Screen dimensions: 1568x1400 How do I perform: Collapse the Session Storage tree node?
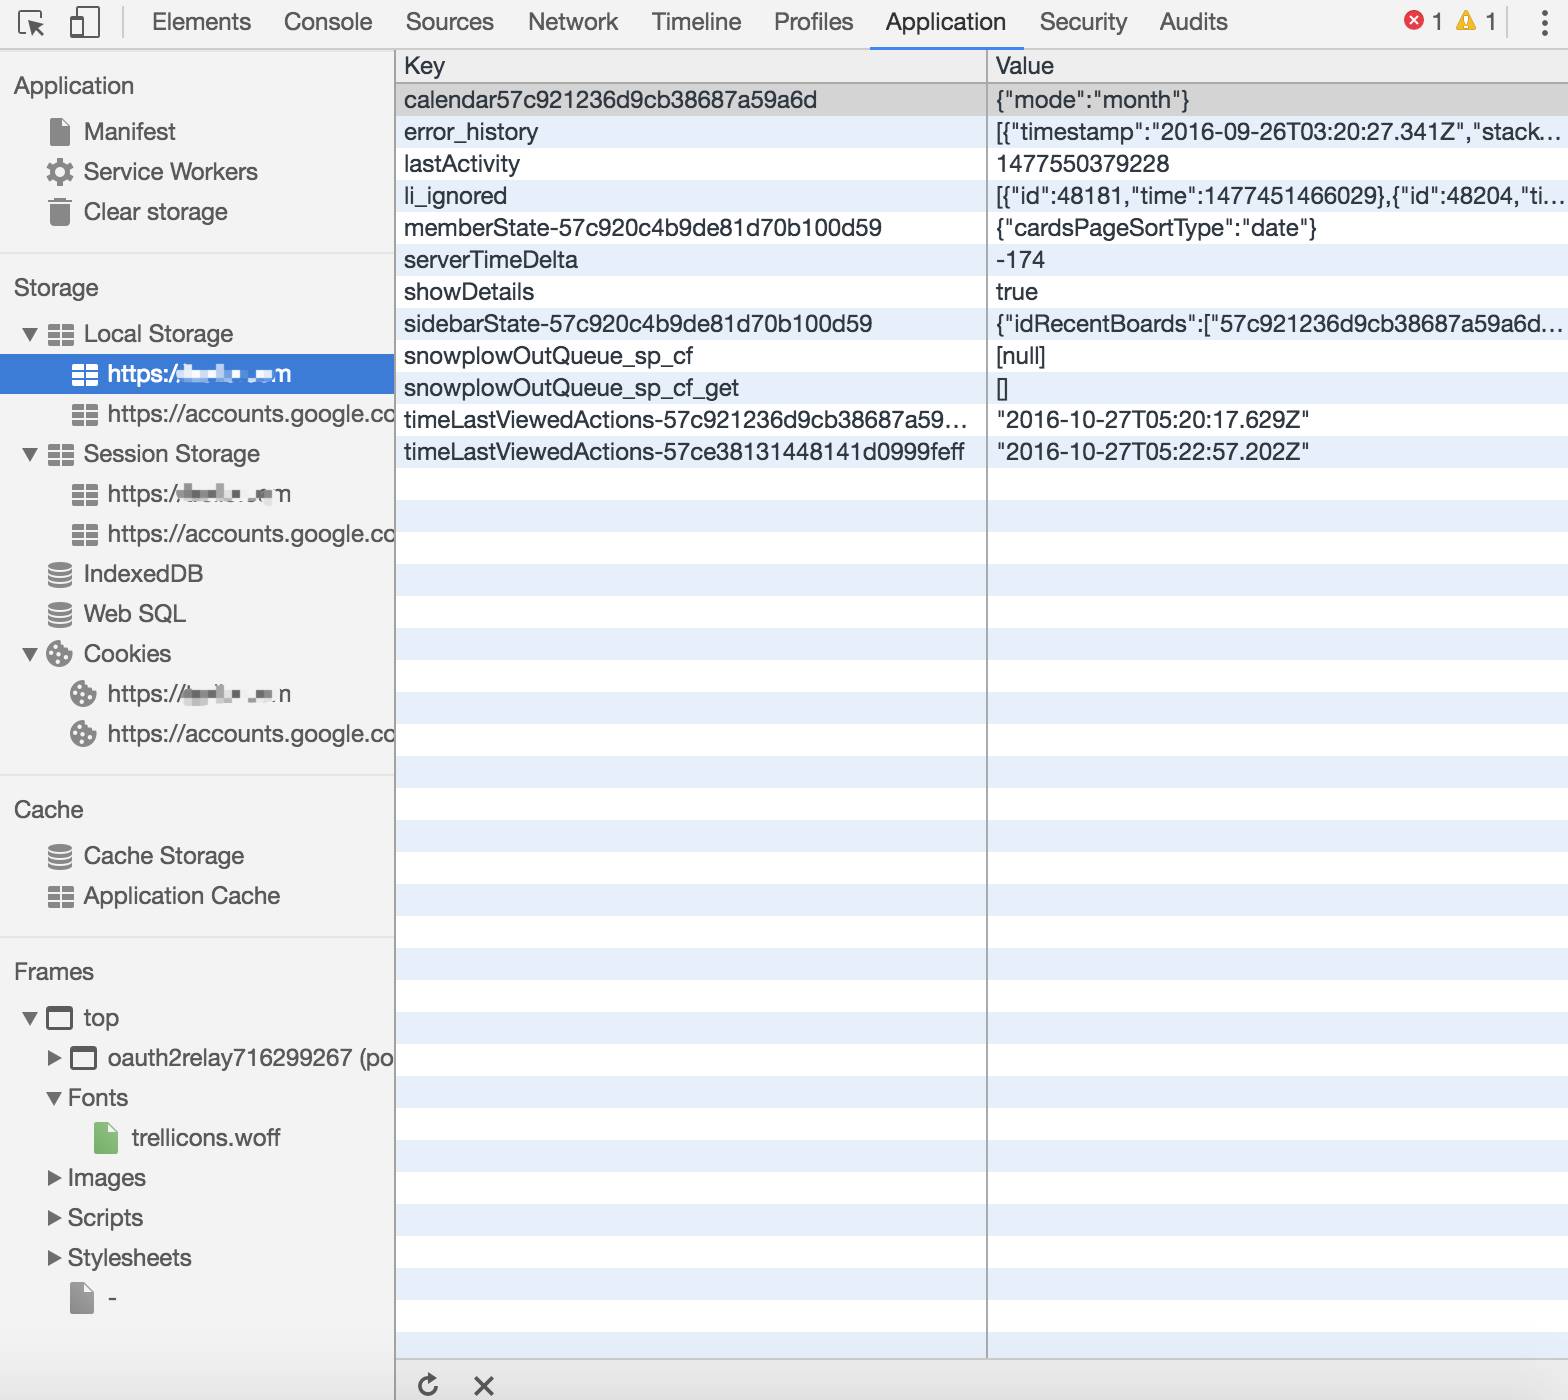[x=30, y=454]
